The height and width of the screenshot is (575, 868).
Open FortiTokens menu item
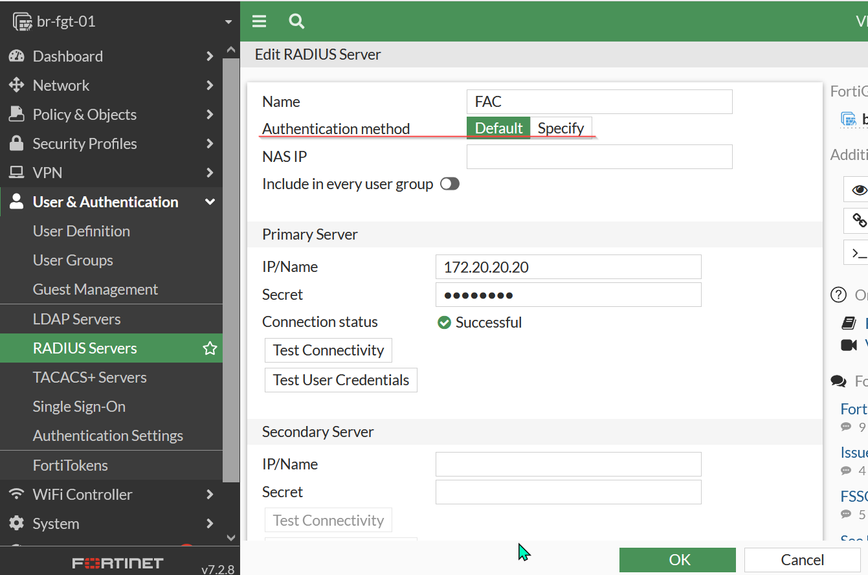pyautogui.click(x=70, y=465)
